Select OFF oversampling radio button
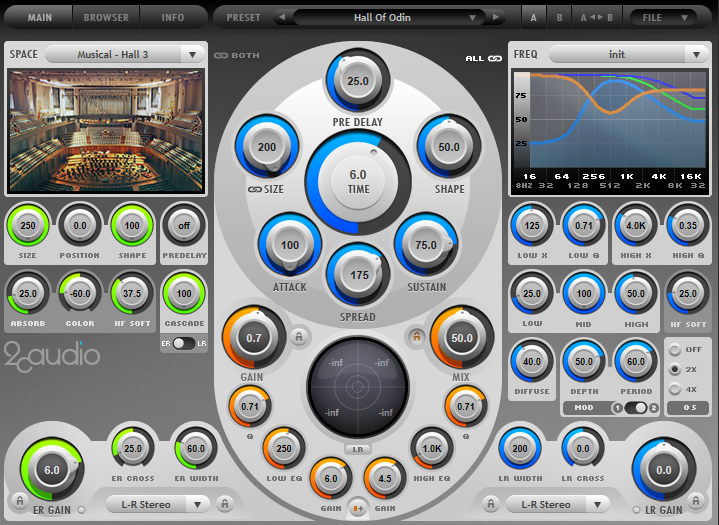This screenshot has height=525, width=719. click(x=675, y=349)
